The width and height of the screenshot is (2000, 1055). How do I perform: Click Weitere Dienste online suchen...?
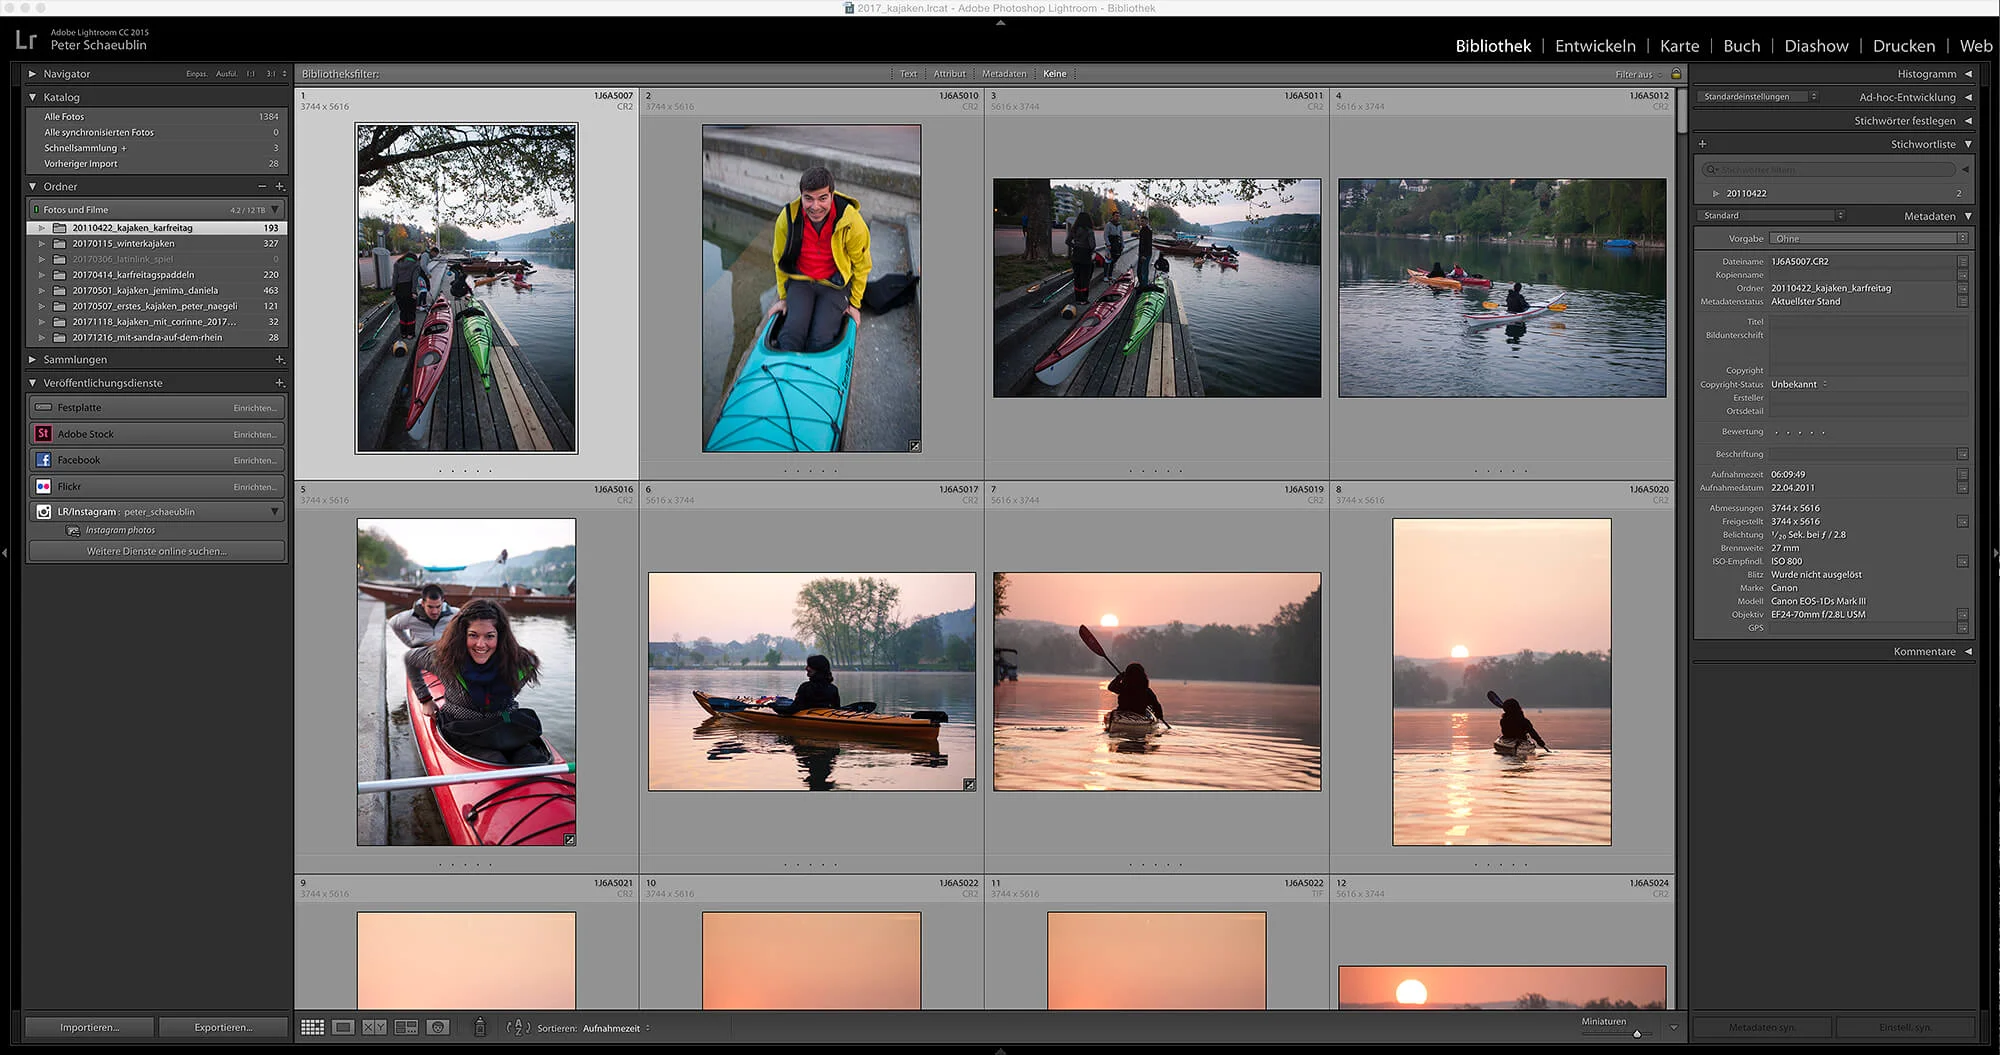coord(157,551)
